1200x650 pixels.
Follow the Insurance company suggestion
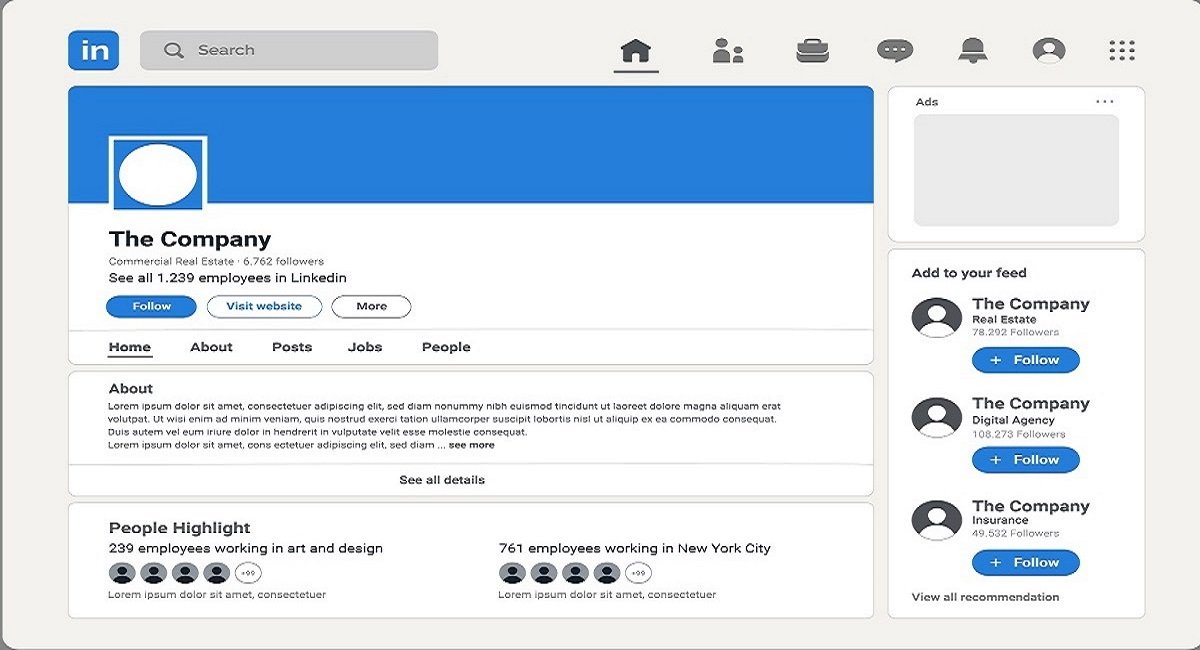tap(1025, 563)
